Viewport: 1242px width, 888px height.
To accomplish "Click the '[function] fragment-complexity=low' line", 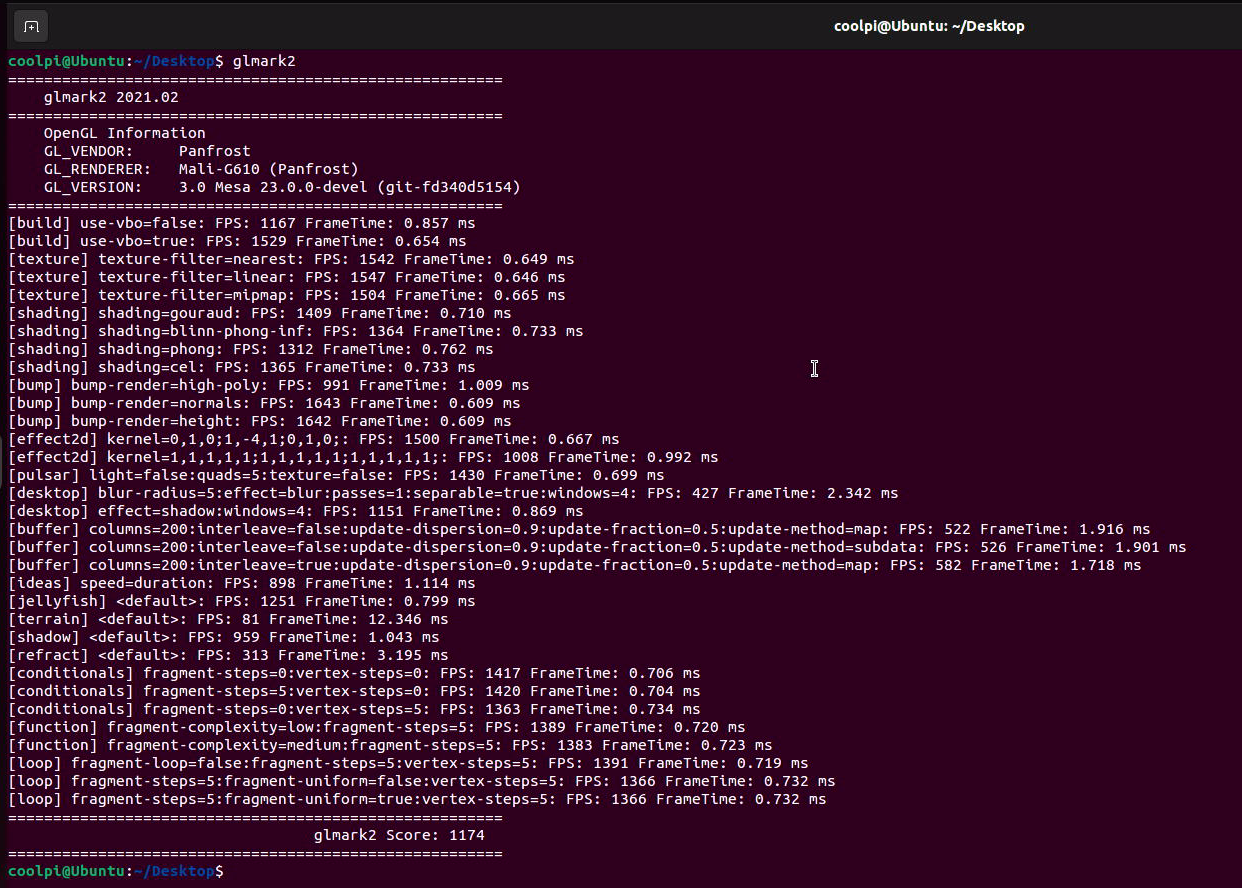I will click(x=377, y=727).
